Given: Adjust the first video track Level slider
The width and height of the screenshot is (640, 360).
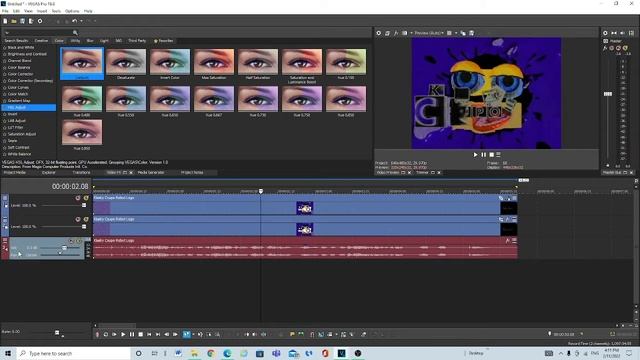Looking at the screenshot, I should 84,205.
